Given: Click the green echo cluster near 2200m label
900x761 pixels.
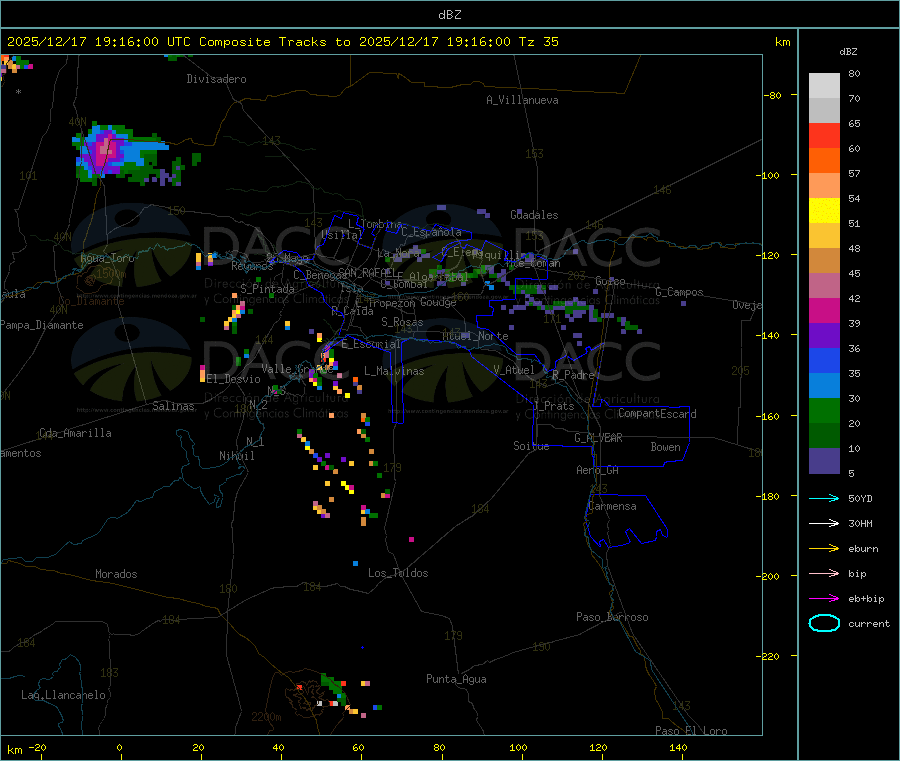Looking at the screenshot, I should 333,689.
